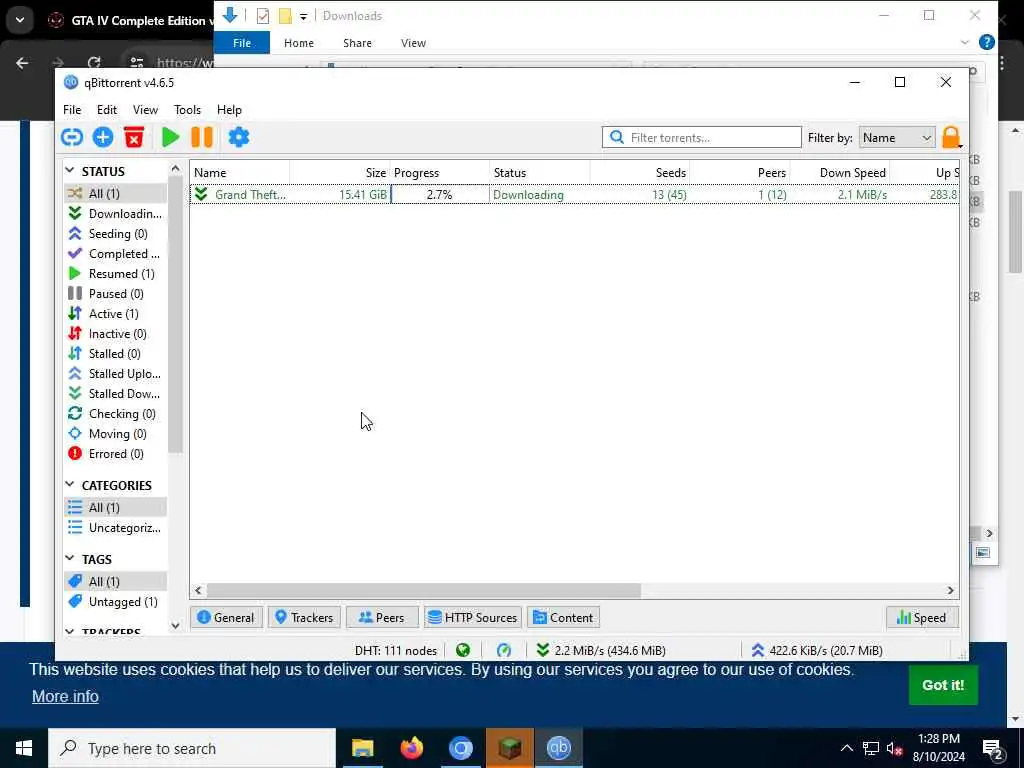Click the green Resume play icon
Image resolution: width=1024 pixels, height=768 pixels.
pyautogui.click(x=170, y=137)
